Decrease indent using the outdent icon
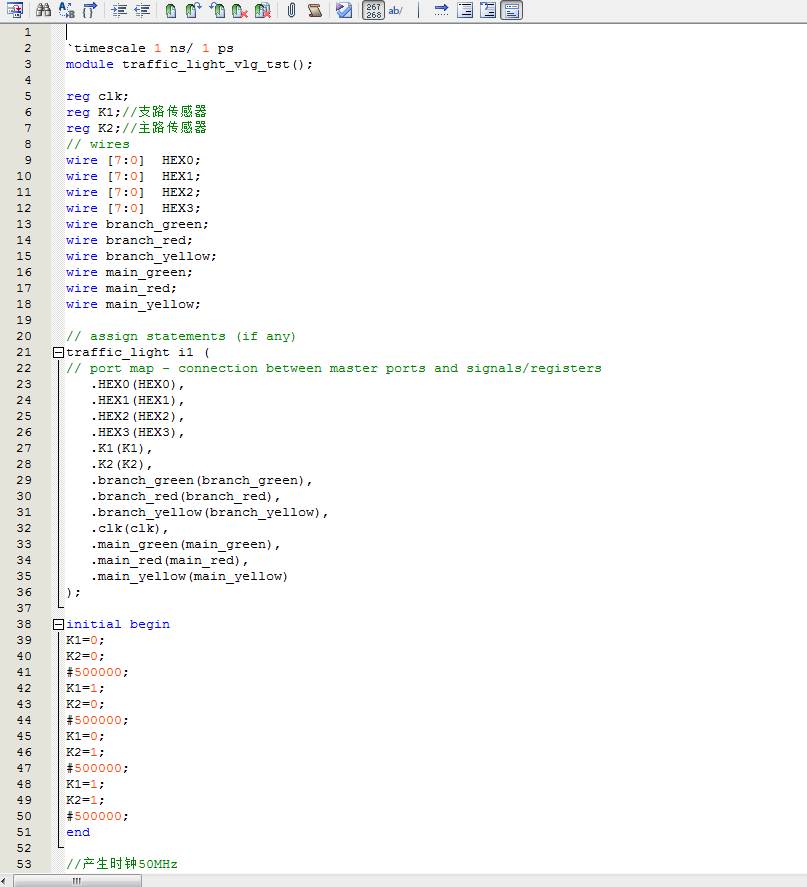This screenshot has width=807, height=887. pos(142,10)
